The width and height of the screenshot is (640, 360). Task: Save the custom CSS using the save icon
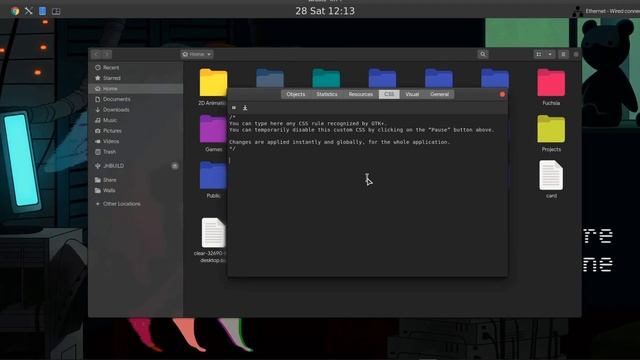[245, 108]
